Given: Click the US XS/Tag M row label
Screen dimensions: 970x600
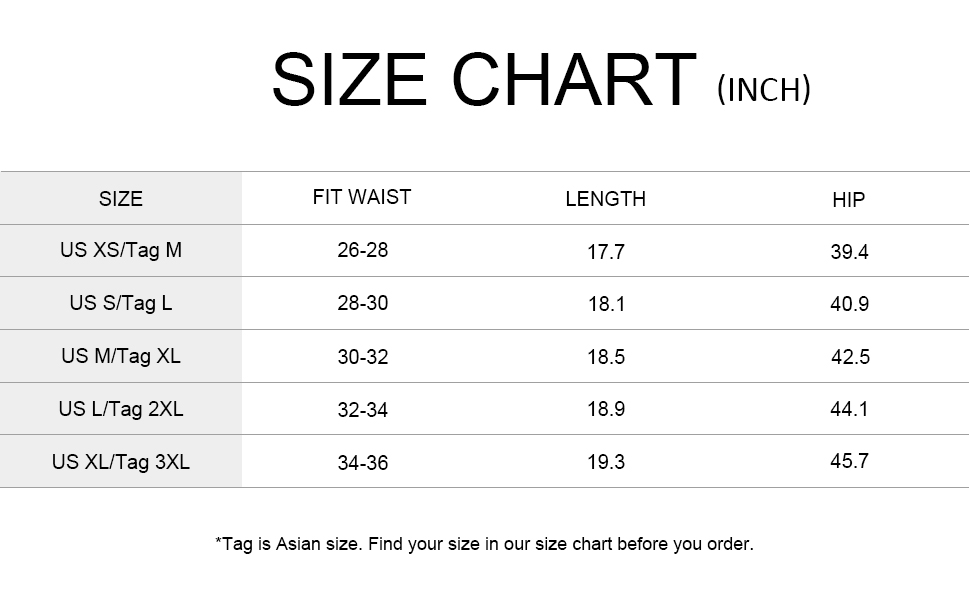Looking at the screenshot, I should pos(121,250).
